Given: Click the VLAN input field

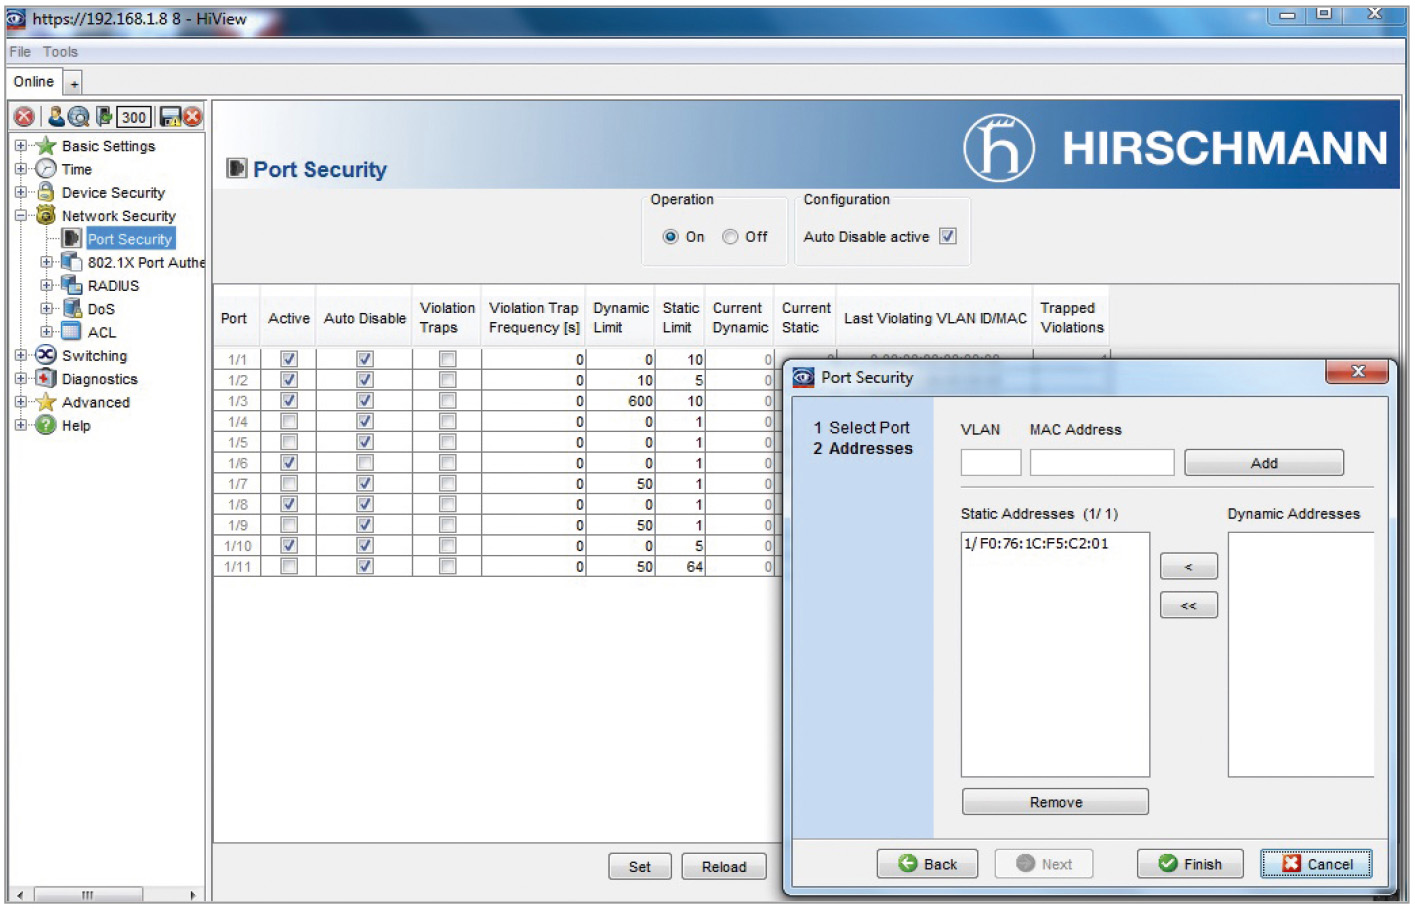Looking at the screenshot, I should click(991, 463).
